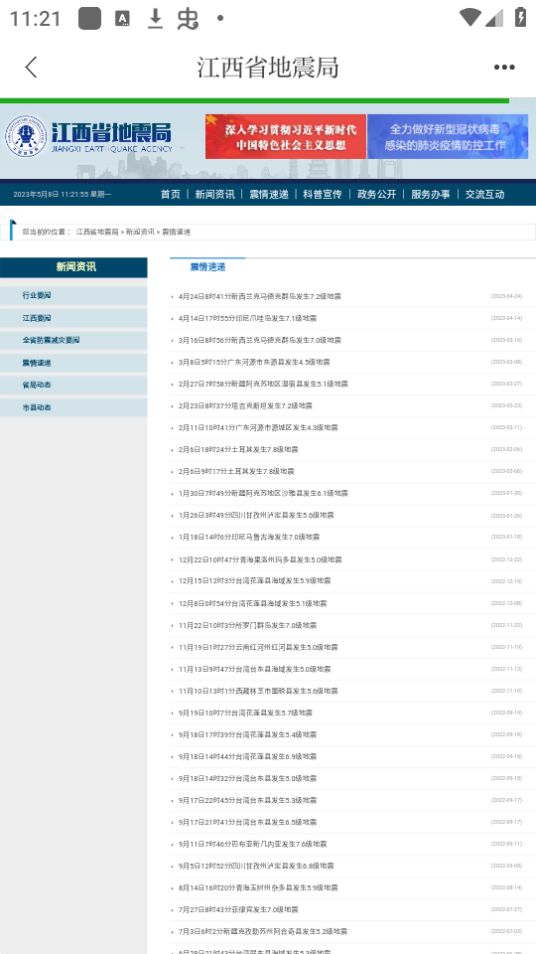Open 11月13日 台湾台东县海域 5.0级 article
Screen dimensions: 536x954
click(255, 669)
